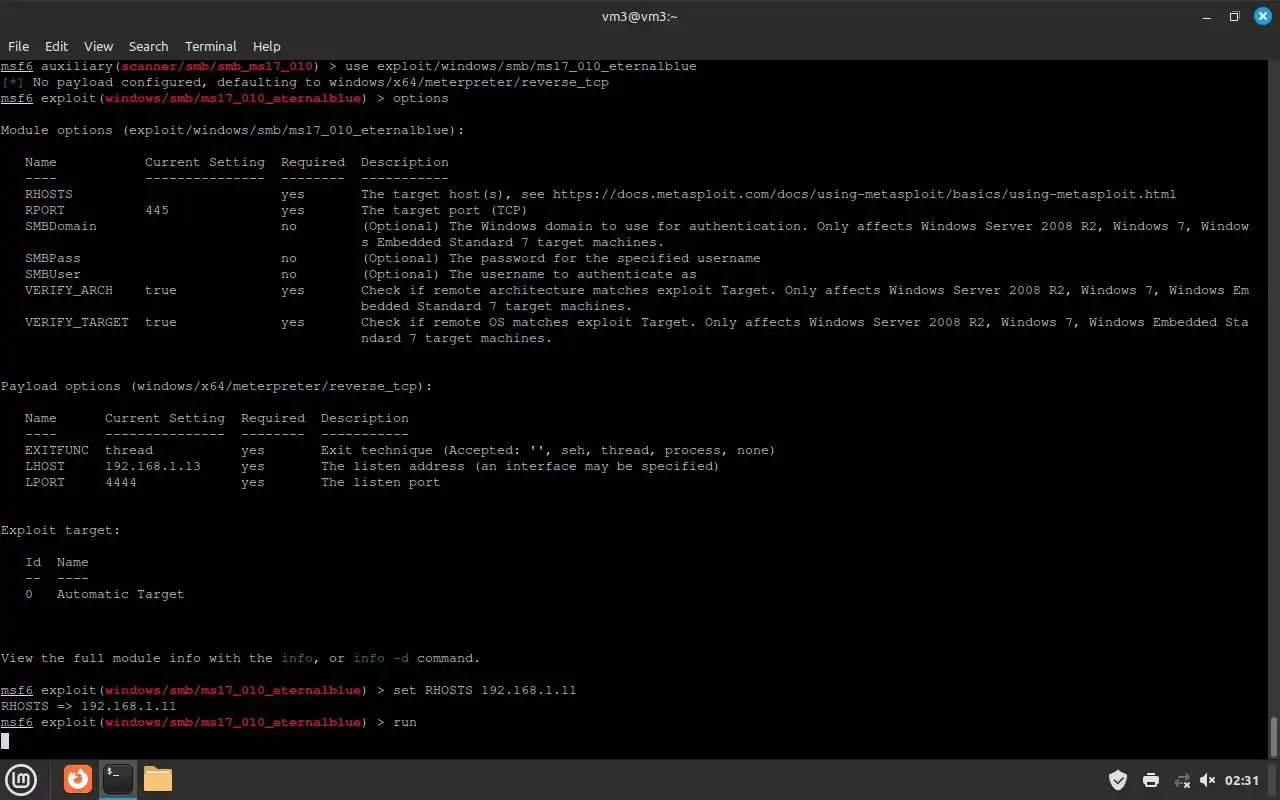Maximize the terminal window
The width and height of the screenshot is (1280, 800).
(x=1234, y=16)
